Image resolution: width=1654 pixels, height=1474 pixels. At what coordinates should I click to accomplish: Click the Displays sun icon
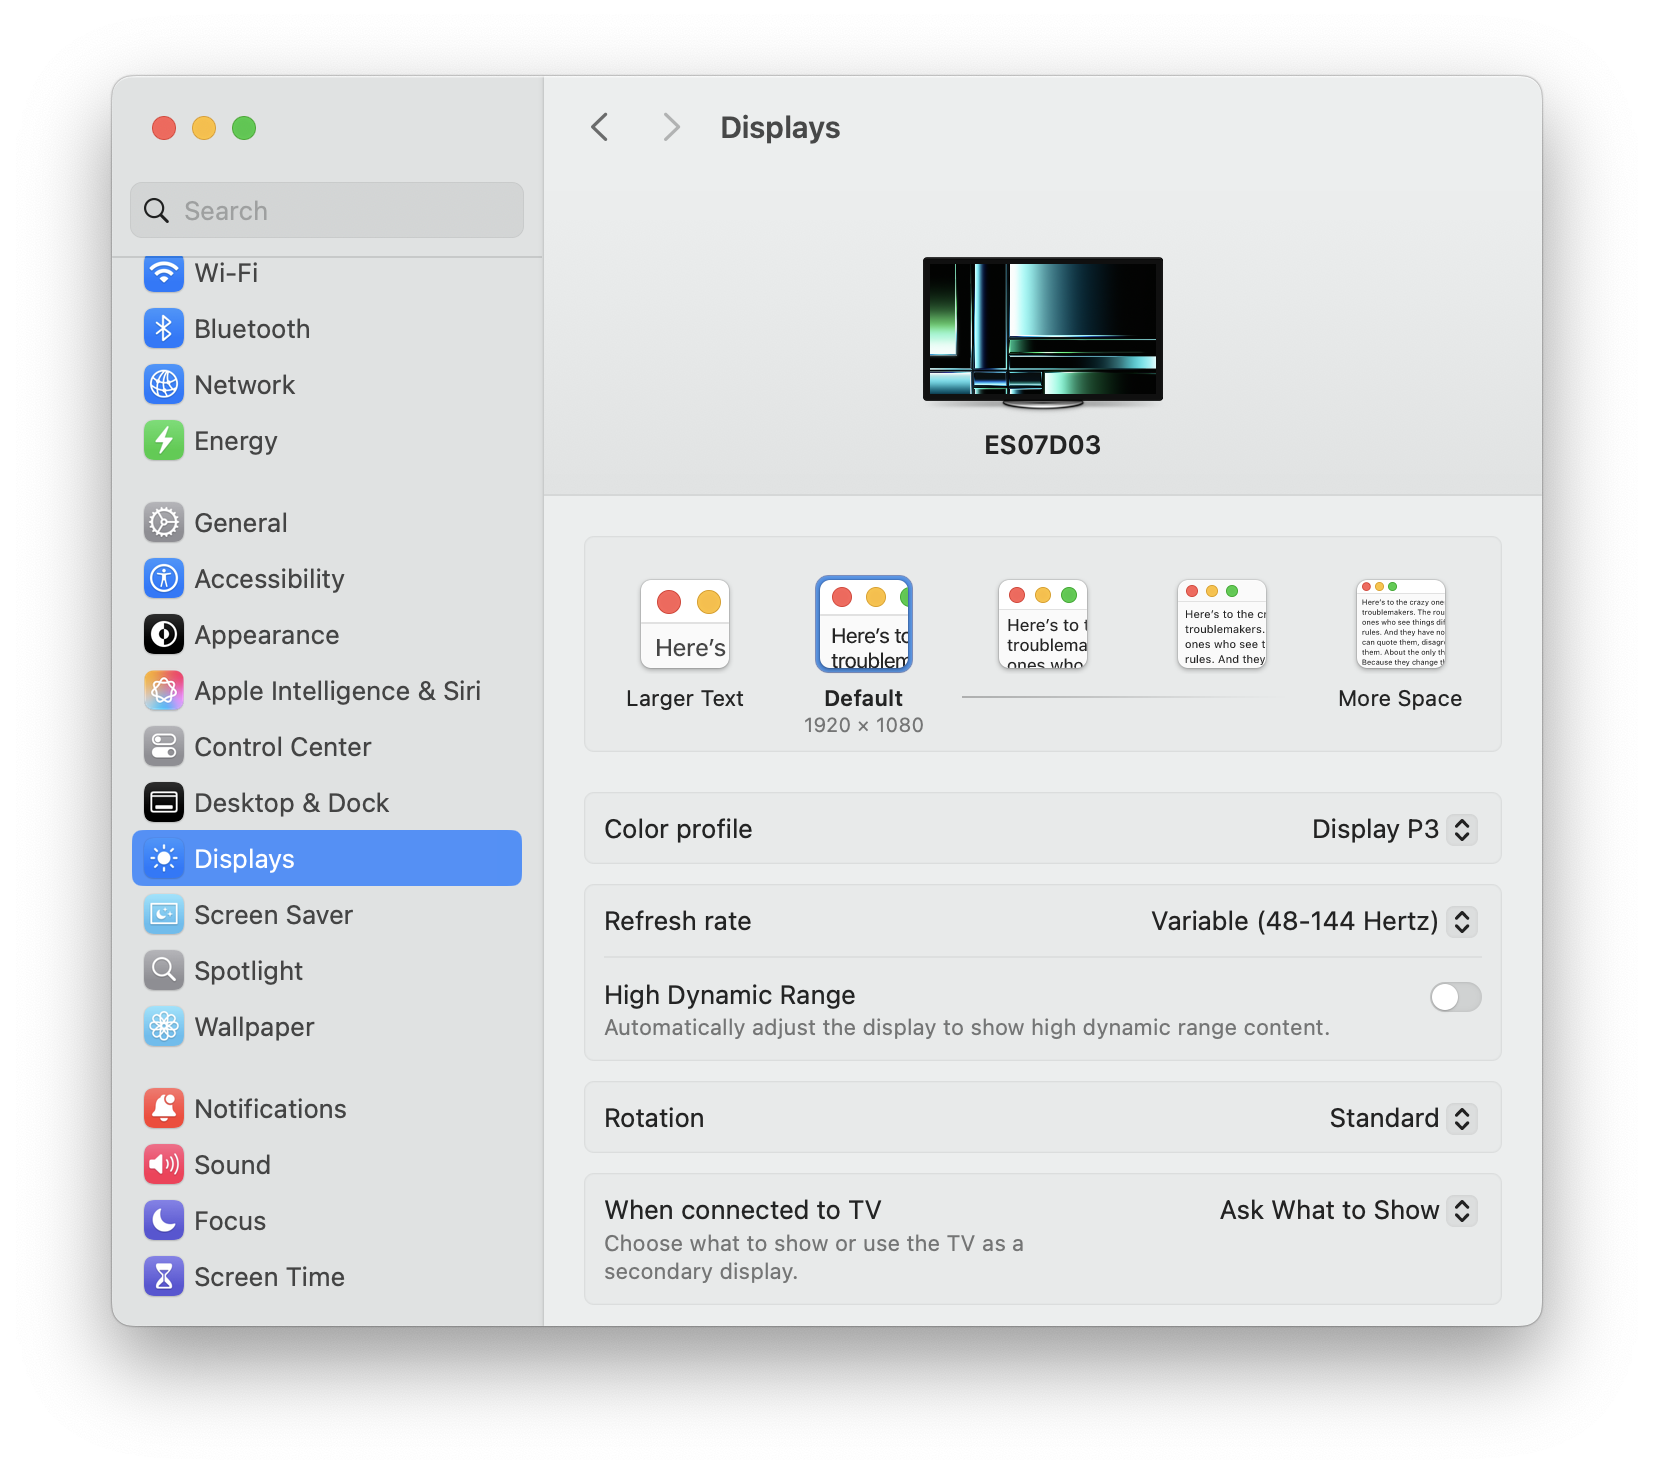tap(164, 858)
